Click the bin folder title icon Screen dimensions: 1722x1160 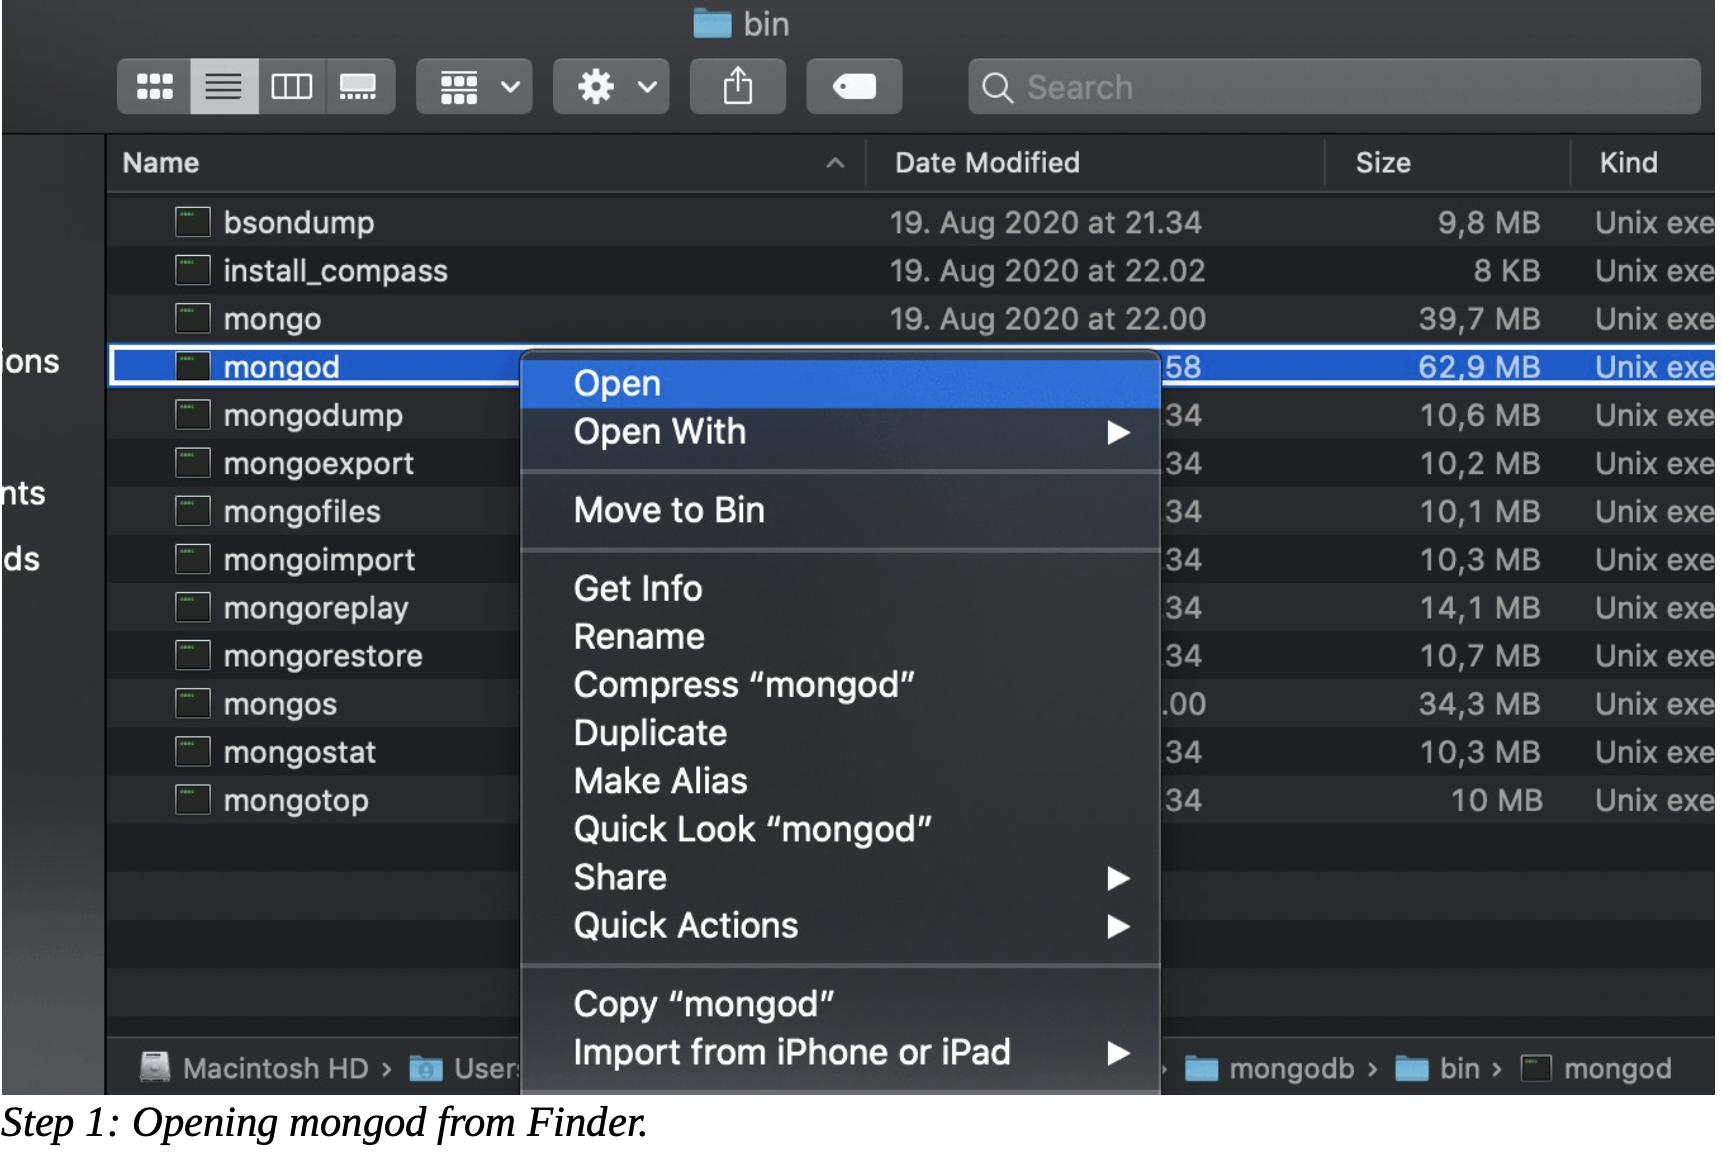[x=713, y=23]
